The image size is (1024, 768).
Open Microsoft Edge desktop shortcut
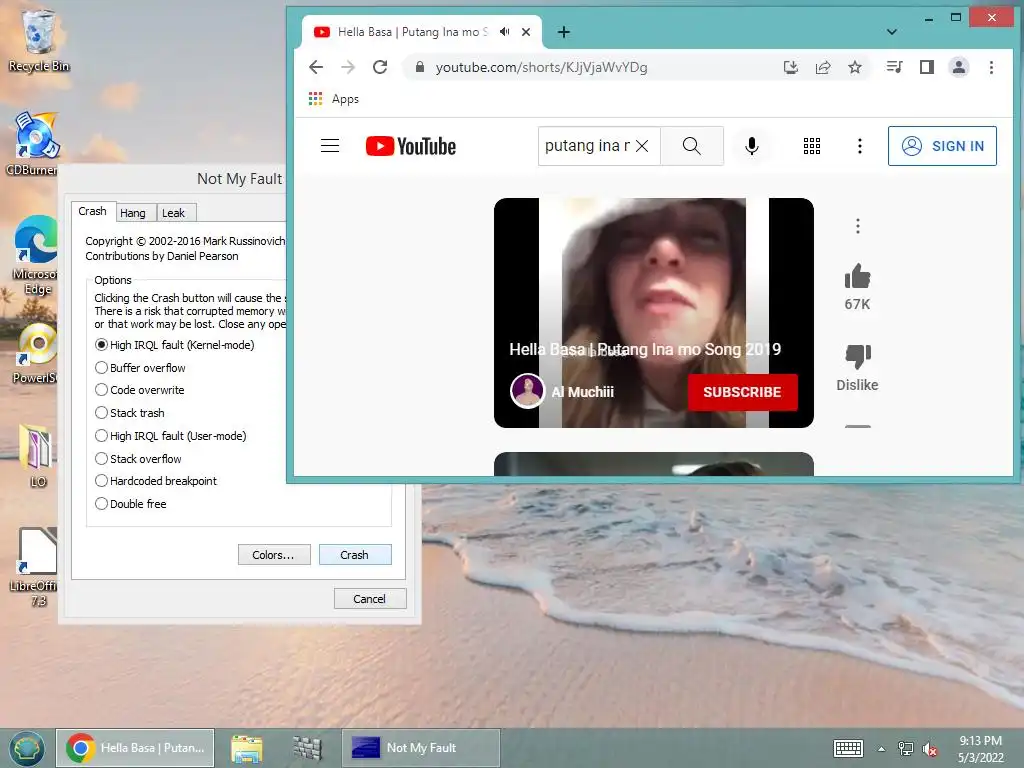coord(35,255)
